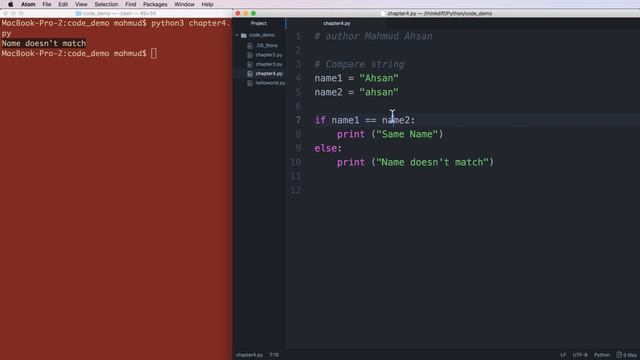Image resolution: width=640 pixels, height=360 pixels.
Task: Click "Name doesn't match" string in editor
Action: 432,162
